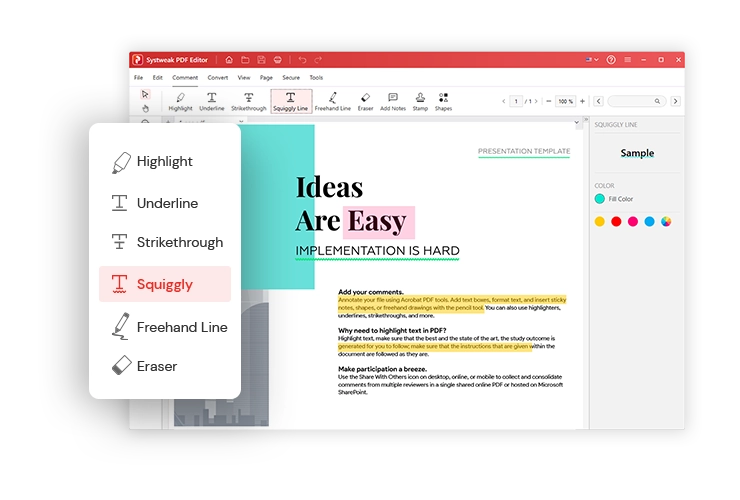Screen dimensions: 740x500
Task: Open a file via folder icon
Action: point(245,59)
